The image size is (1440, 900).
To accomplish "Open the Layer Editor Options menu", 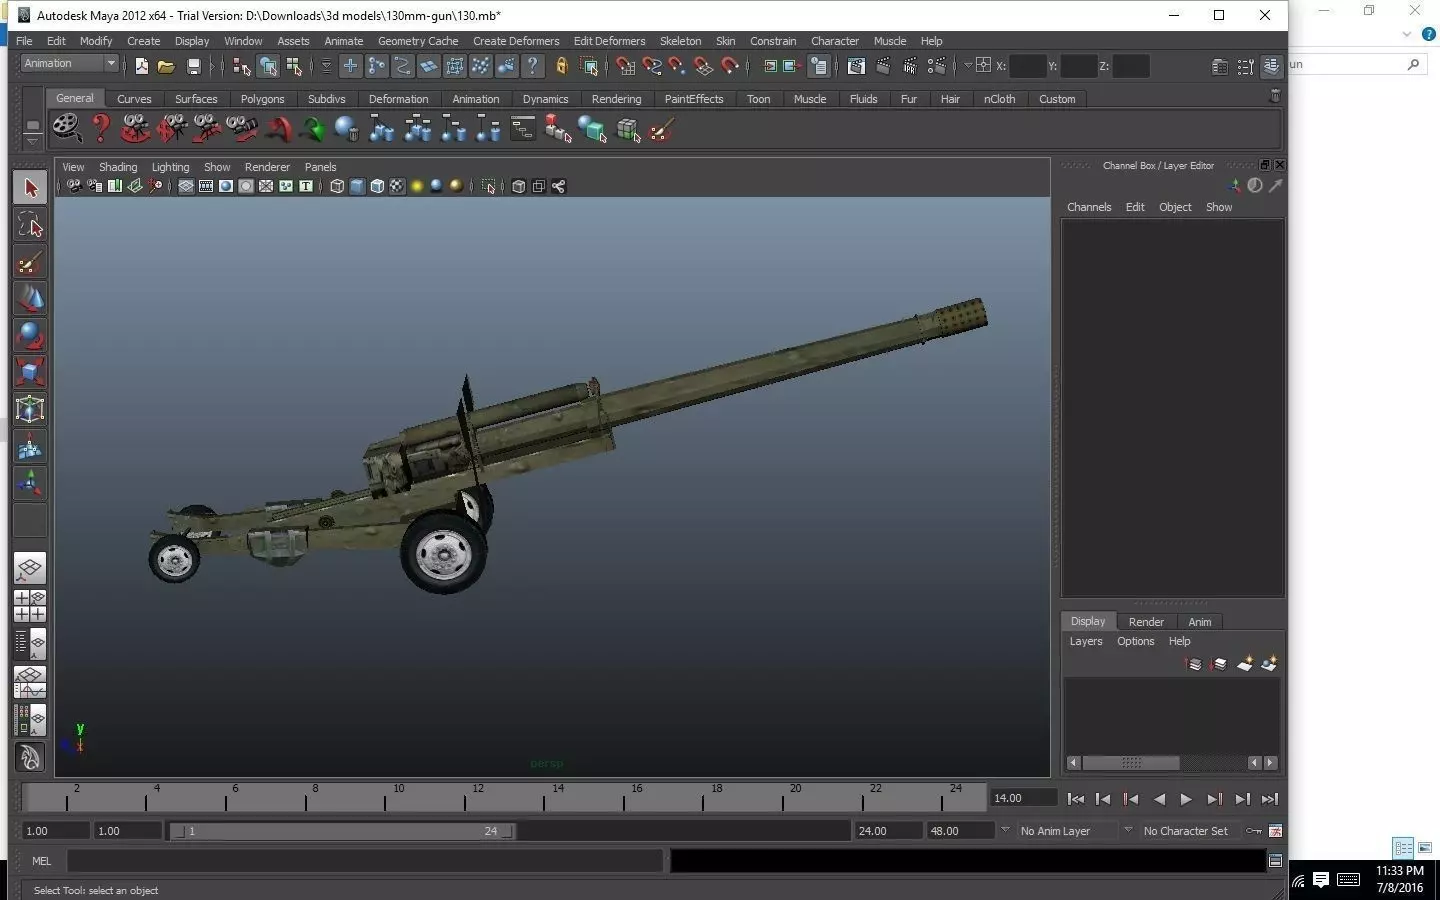I will tap(1135, 641).
